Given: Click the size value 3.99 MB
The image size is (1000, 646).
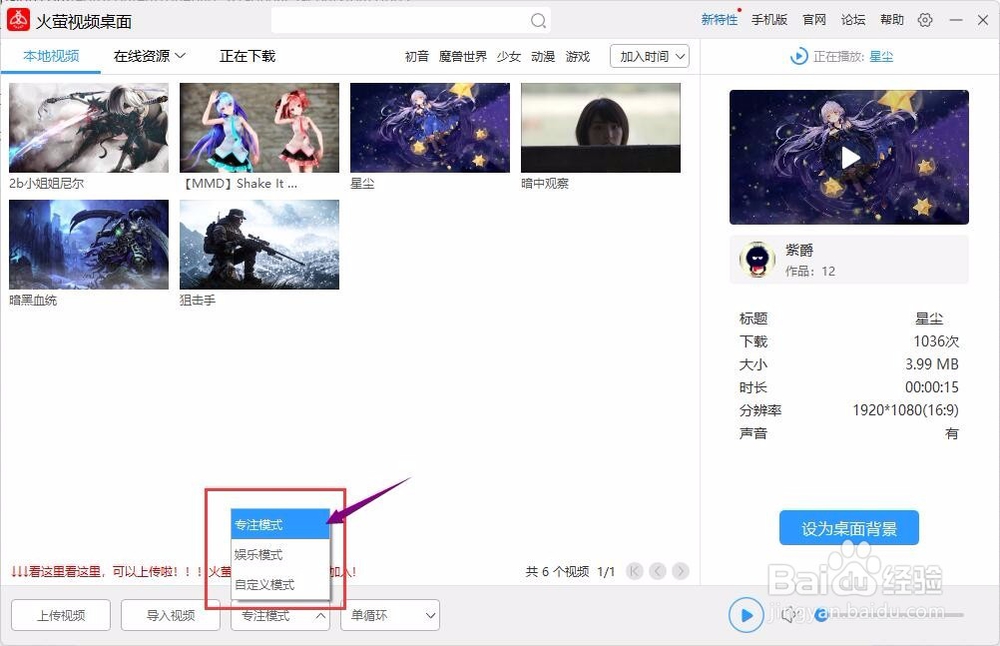Looking at the screenshot, I should [932, 364].
